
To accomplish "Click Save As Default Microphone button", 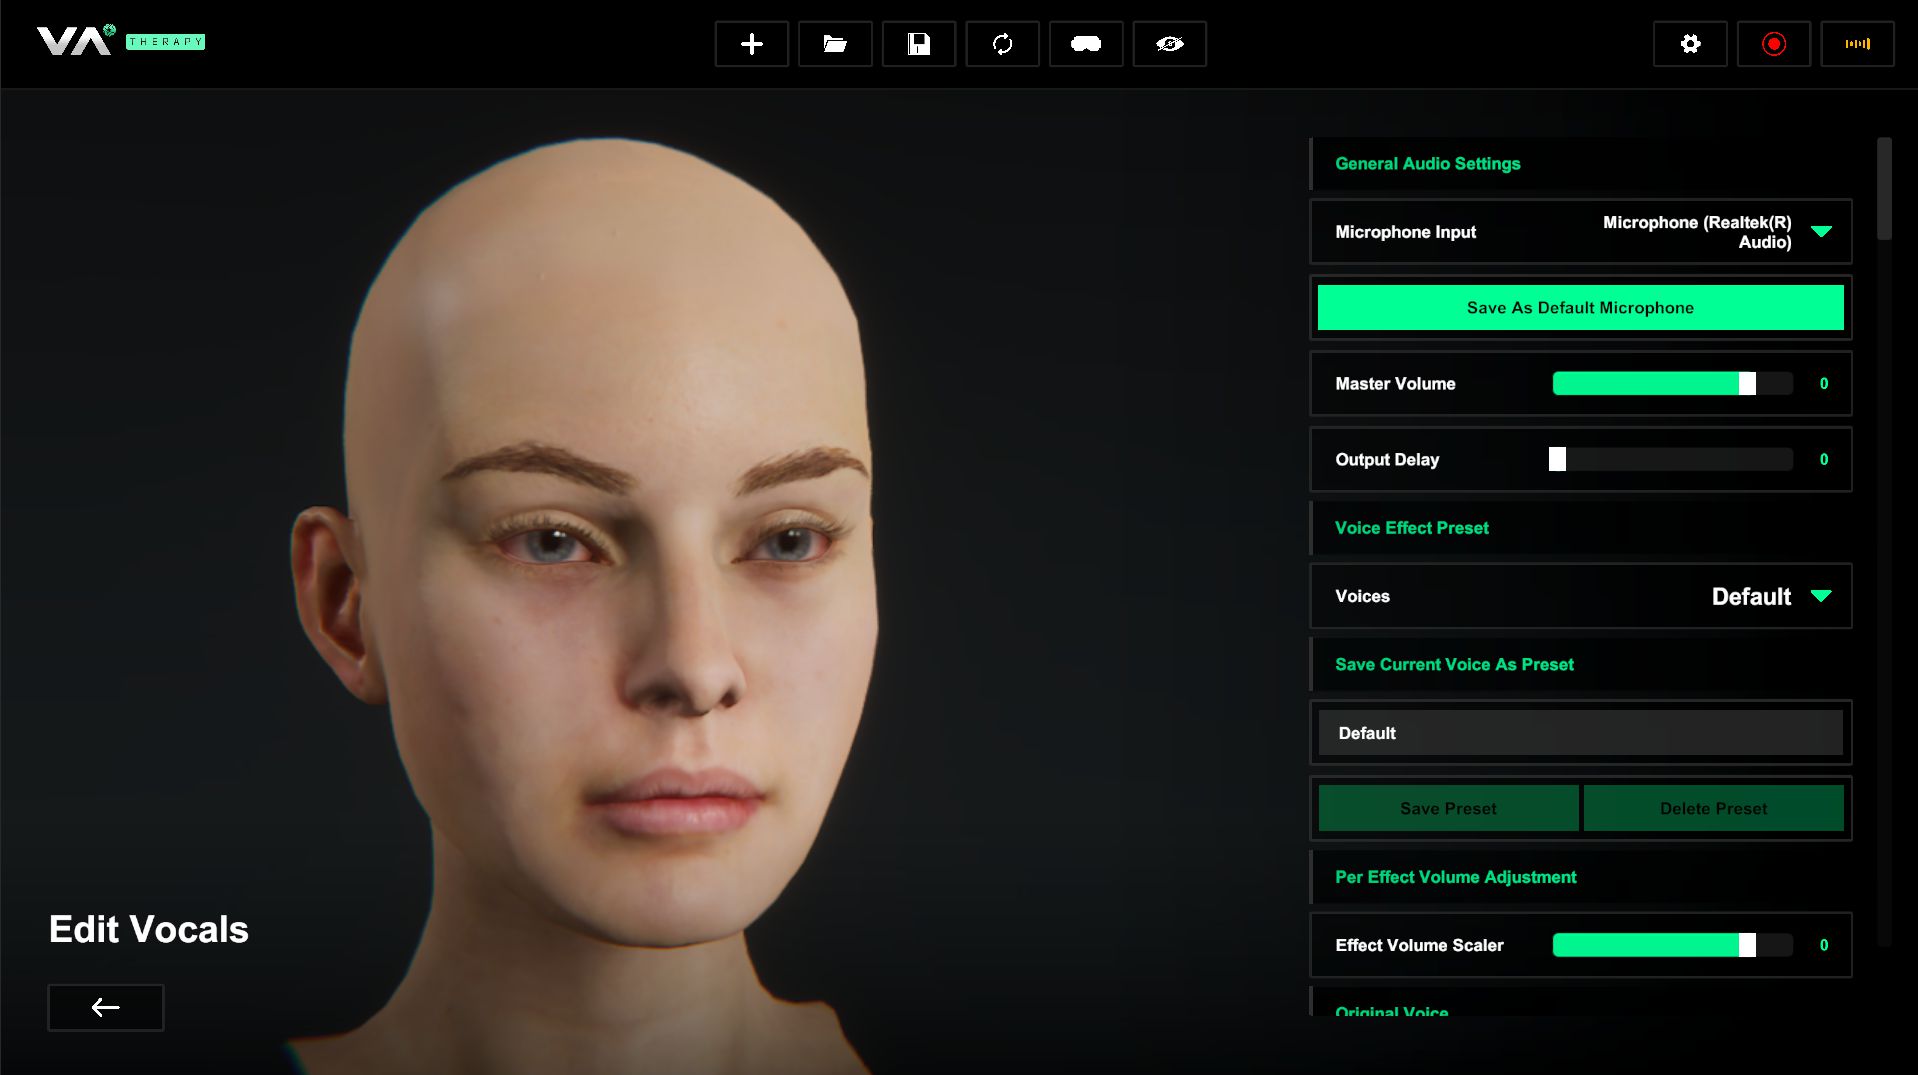I will point(1580,308).
